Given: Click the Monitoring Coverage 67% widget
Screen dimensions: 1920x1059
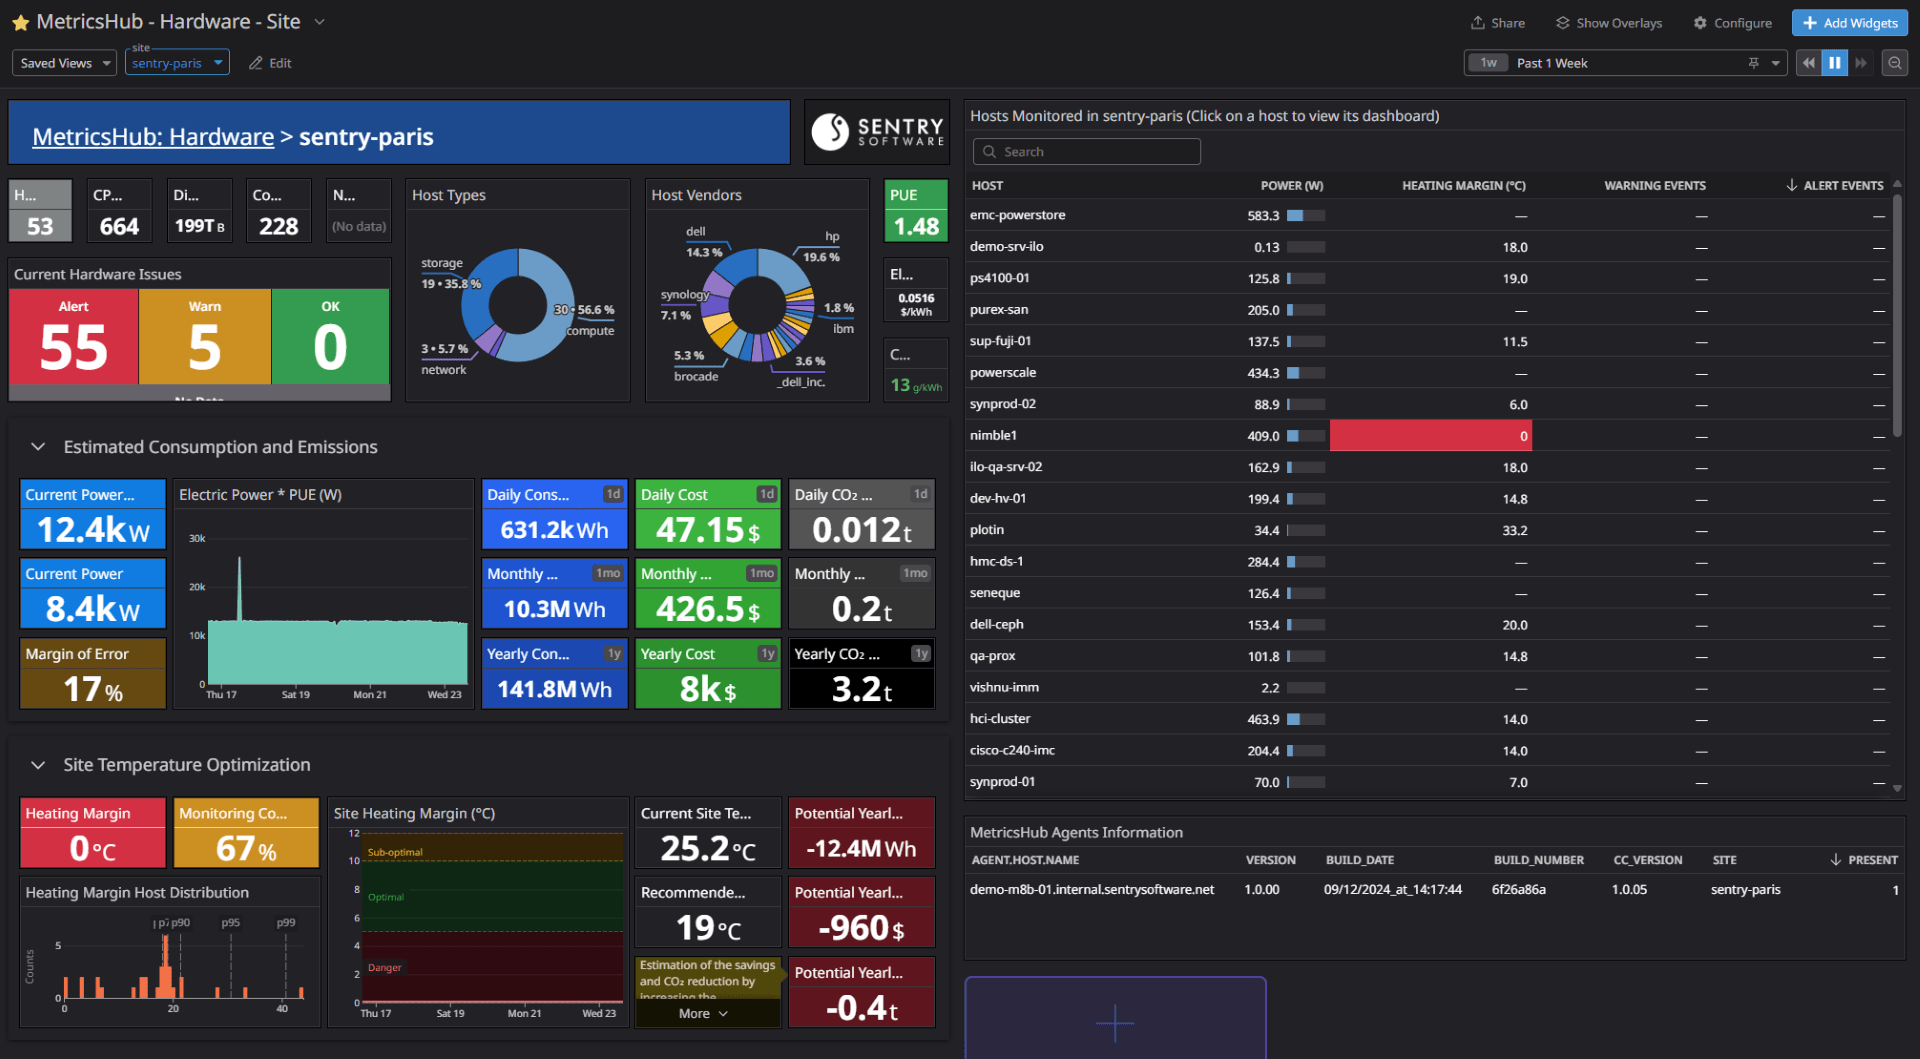Looking at the screenshot, I should (x=246, y=833).
